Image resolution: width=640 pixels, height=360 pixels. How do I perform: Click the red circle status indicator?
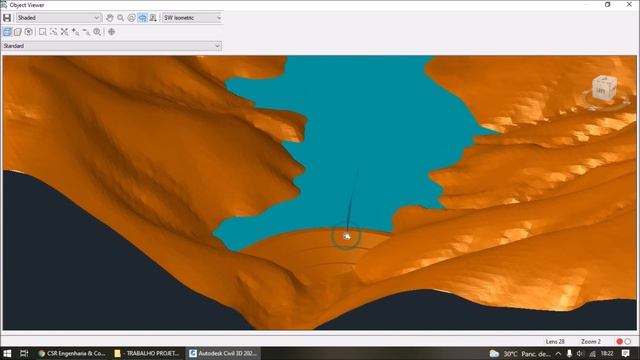click(620, 341)
